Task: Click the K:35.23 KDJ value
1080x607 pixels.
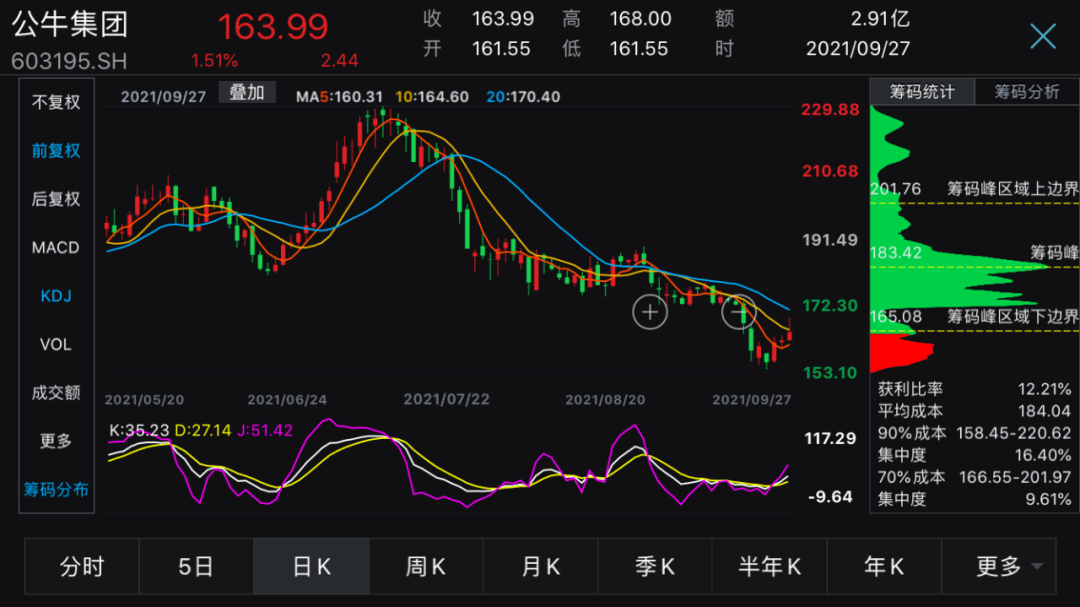Action: point(138,430)
